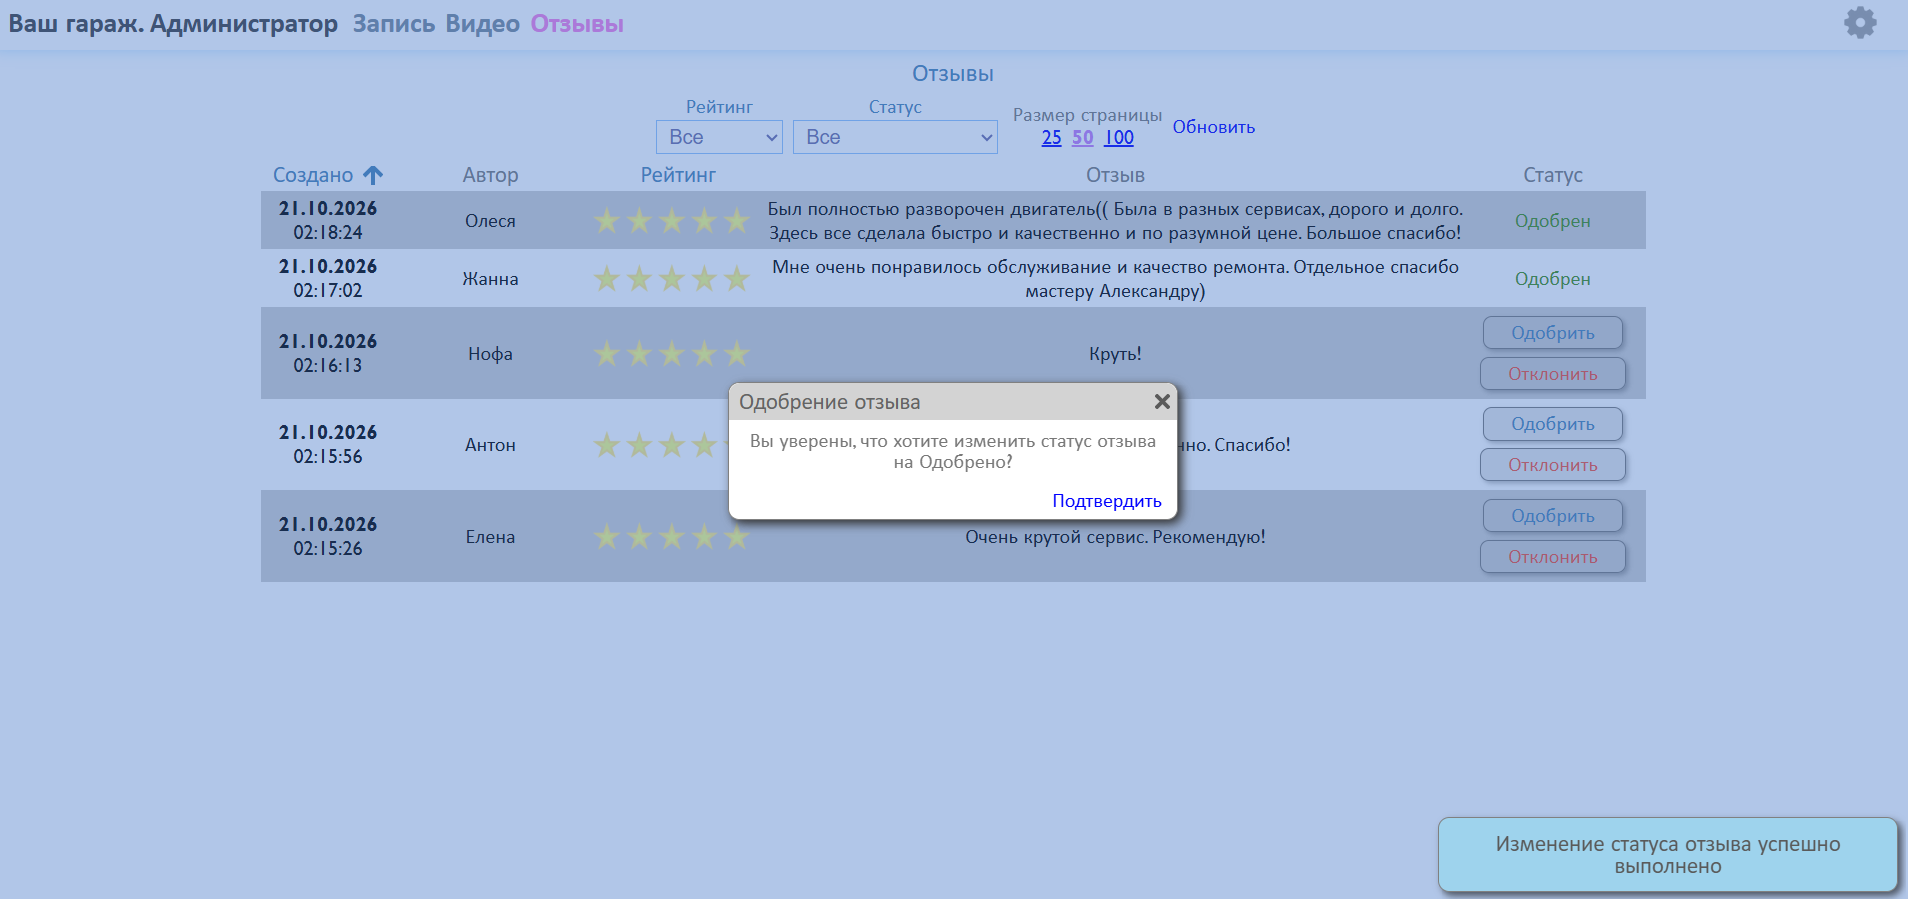Image resolution: width=1908 pixels, height=899 pixels.
Task: Click the Автор column header
Action: pos(490,175)
